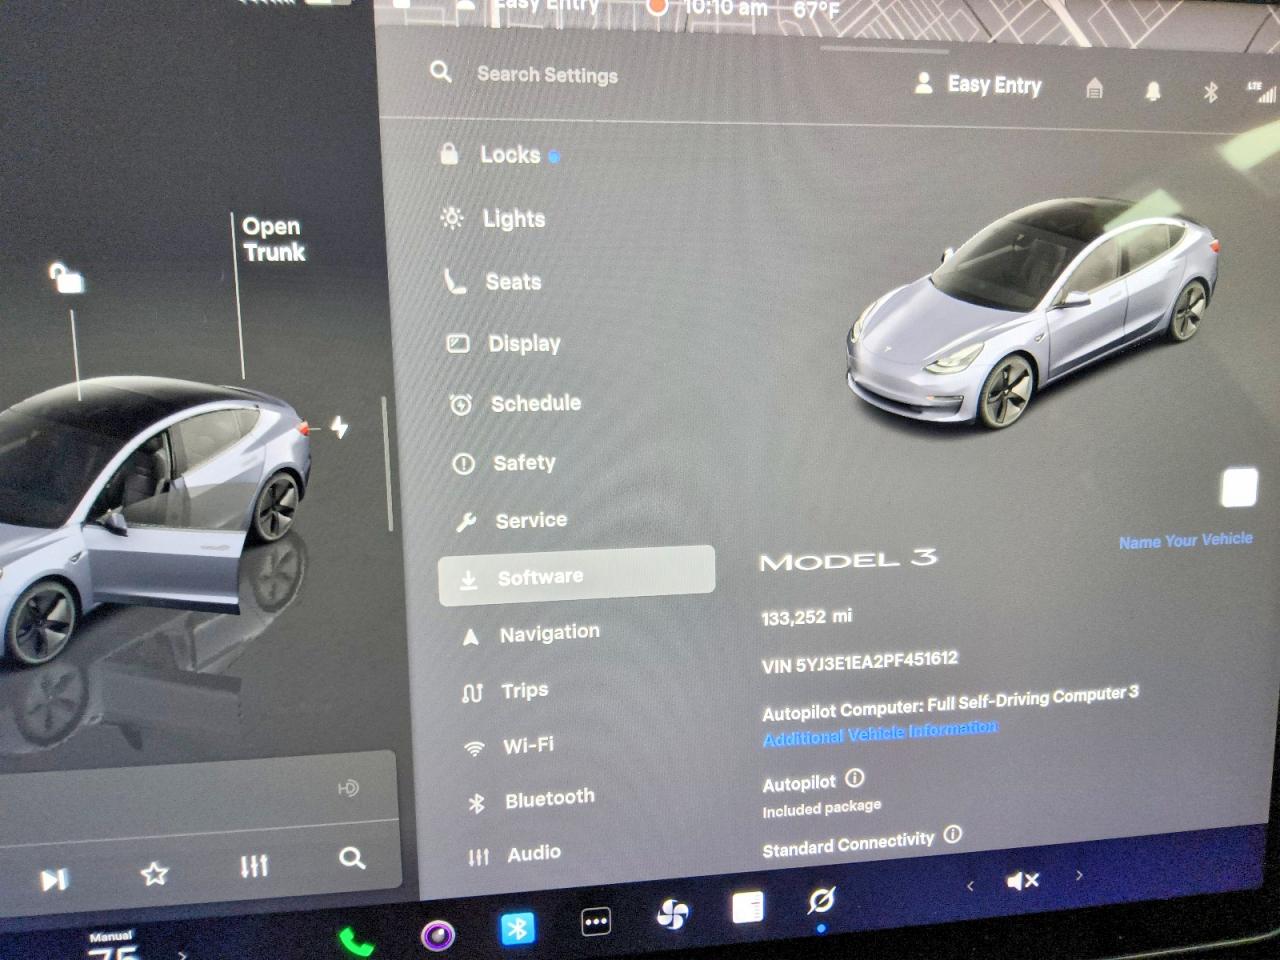
Task: Open the Easy Entry driver profile
Action: click(x=977, y=85)
